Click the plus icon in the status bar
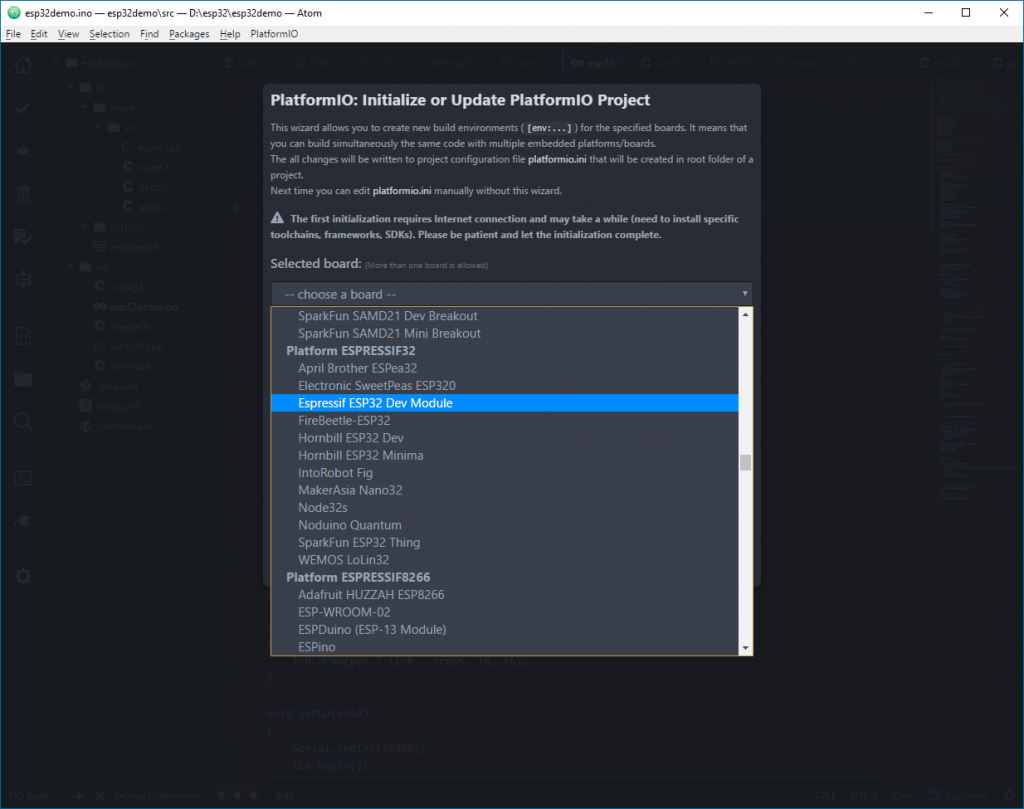Image resolution: width=1024 pixels, height=809 pixels. pyautogui.click(x=79, y=796)
